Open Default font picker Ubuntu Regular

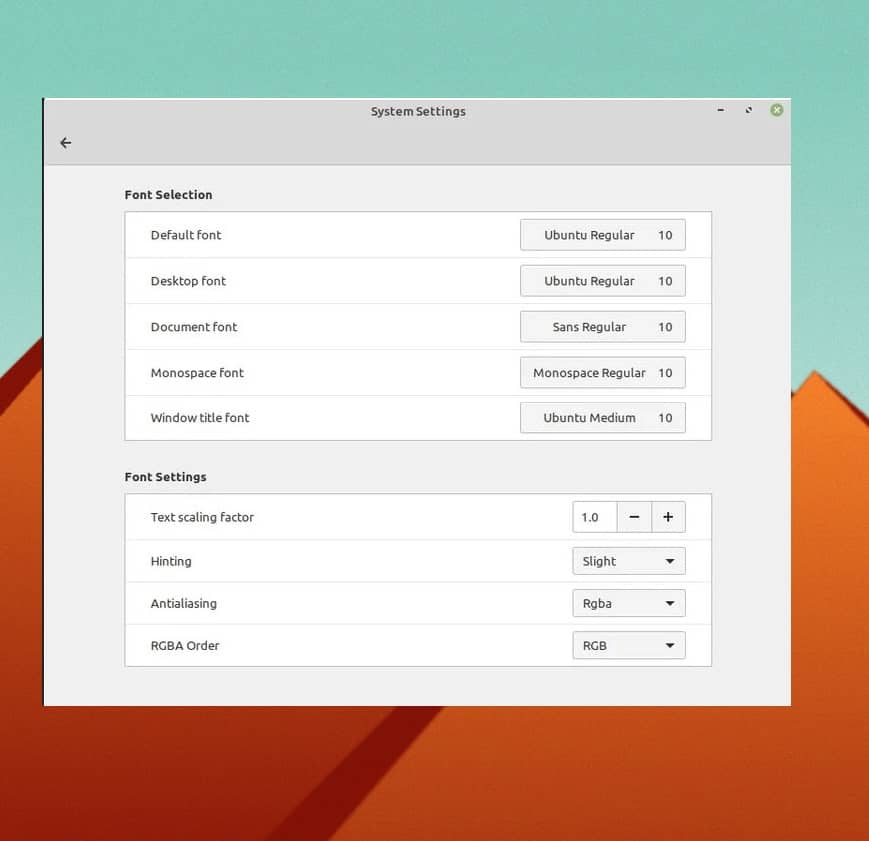pyautogui.click(x=602, y=235)
